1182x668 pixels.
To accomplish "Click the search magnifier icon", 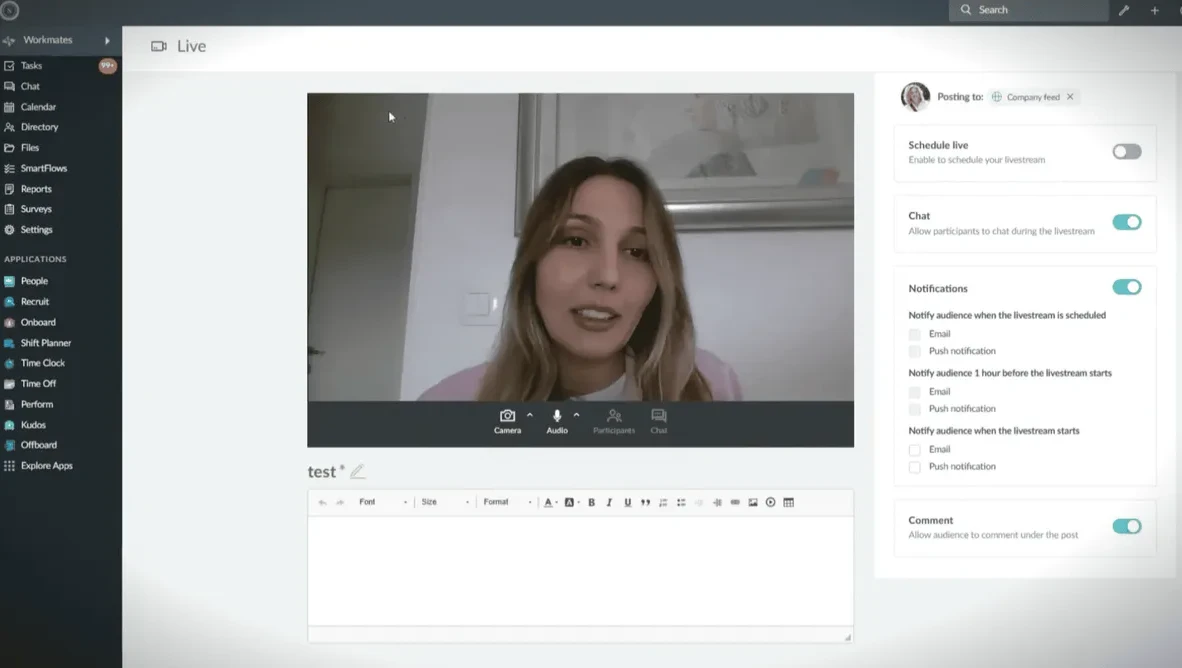I will [966, 10].
